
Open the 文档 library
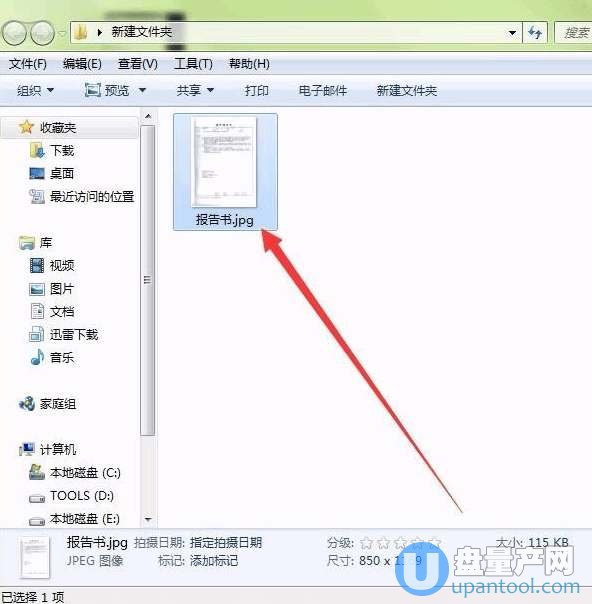point(62,312)
